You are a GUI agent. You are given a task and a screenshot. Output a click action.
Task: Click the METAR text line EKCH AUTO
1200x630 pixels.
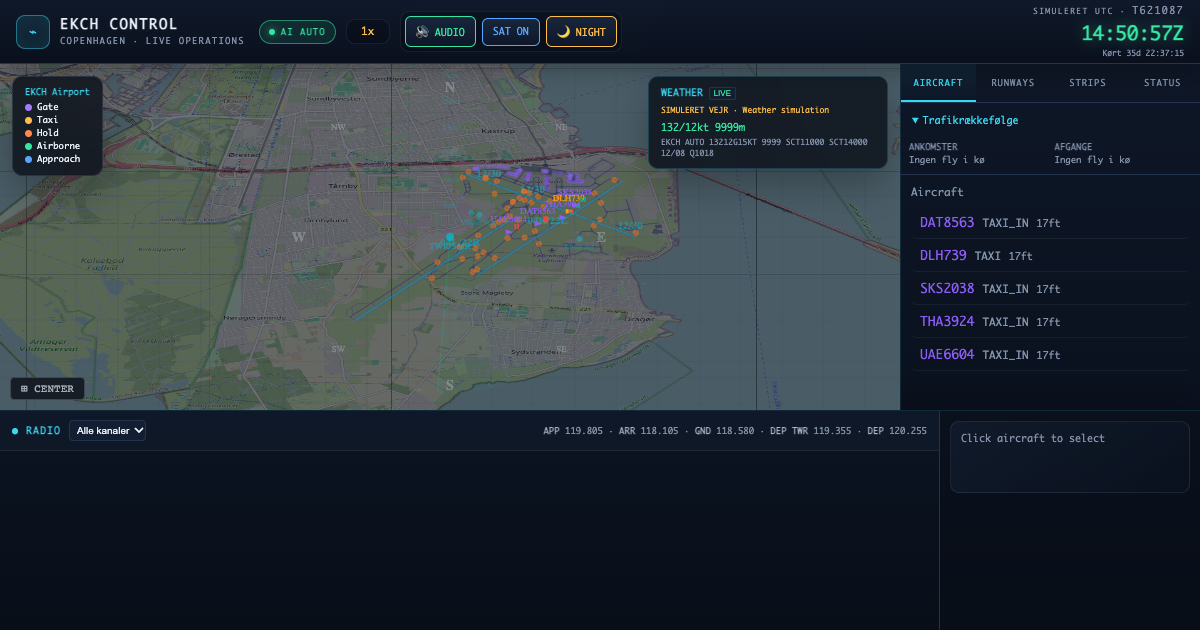click(764, 148)
